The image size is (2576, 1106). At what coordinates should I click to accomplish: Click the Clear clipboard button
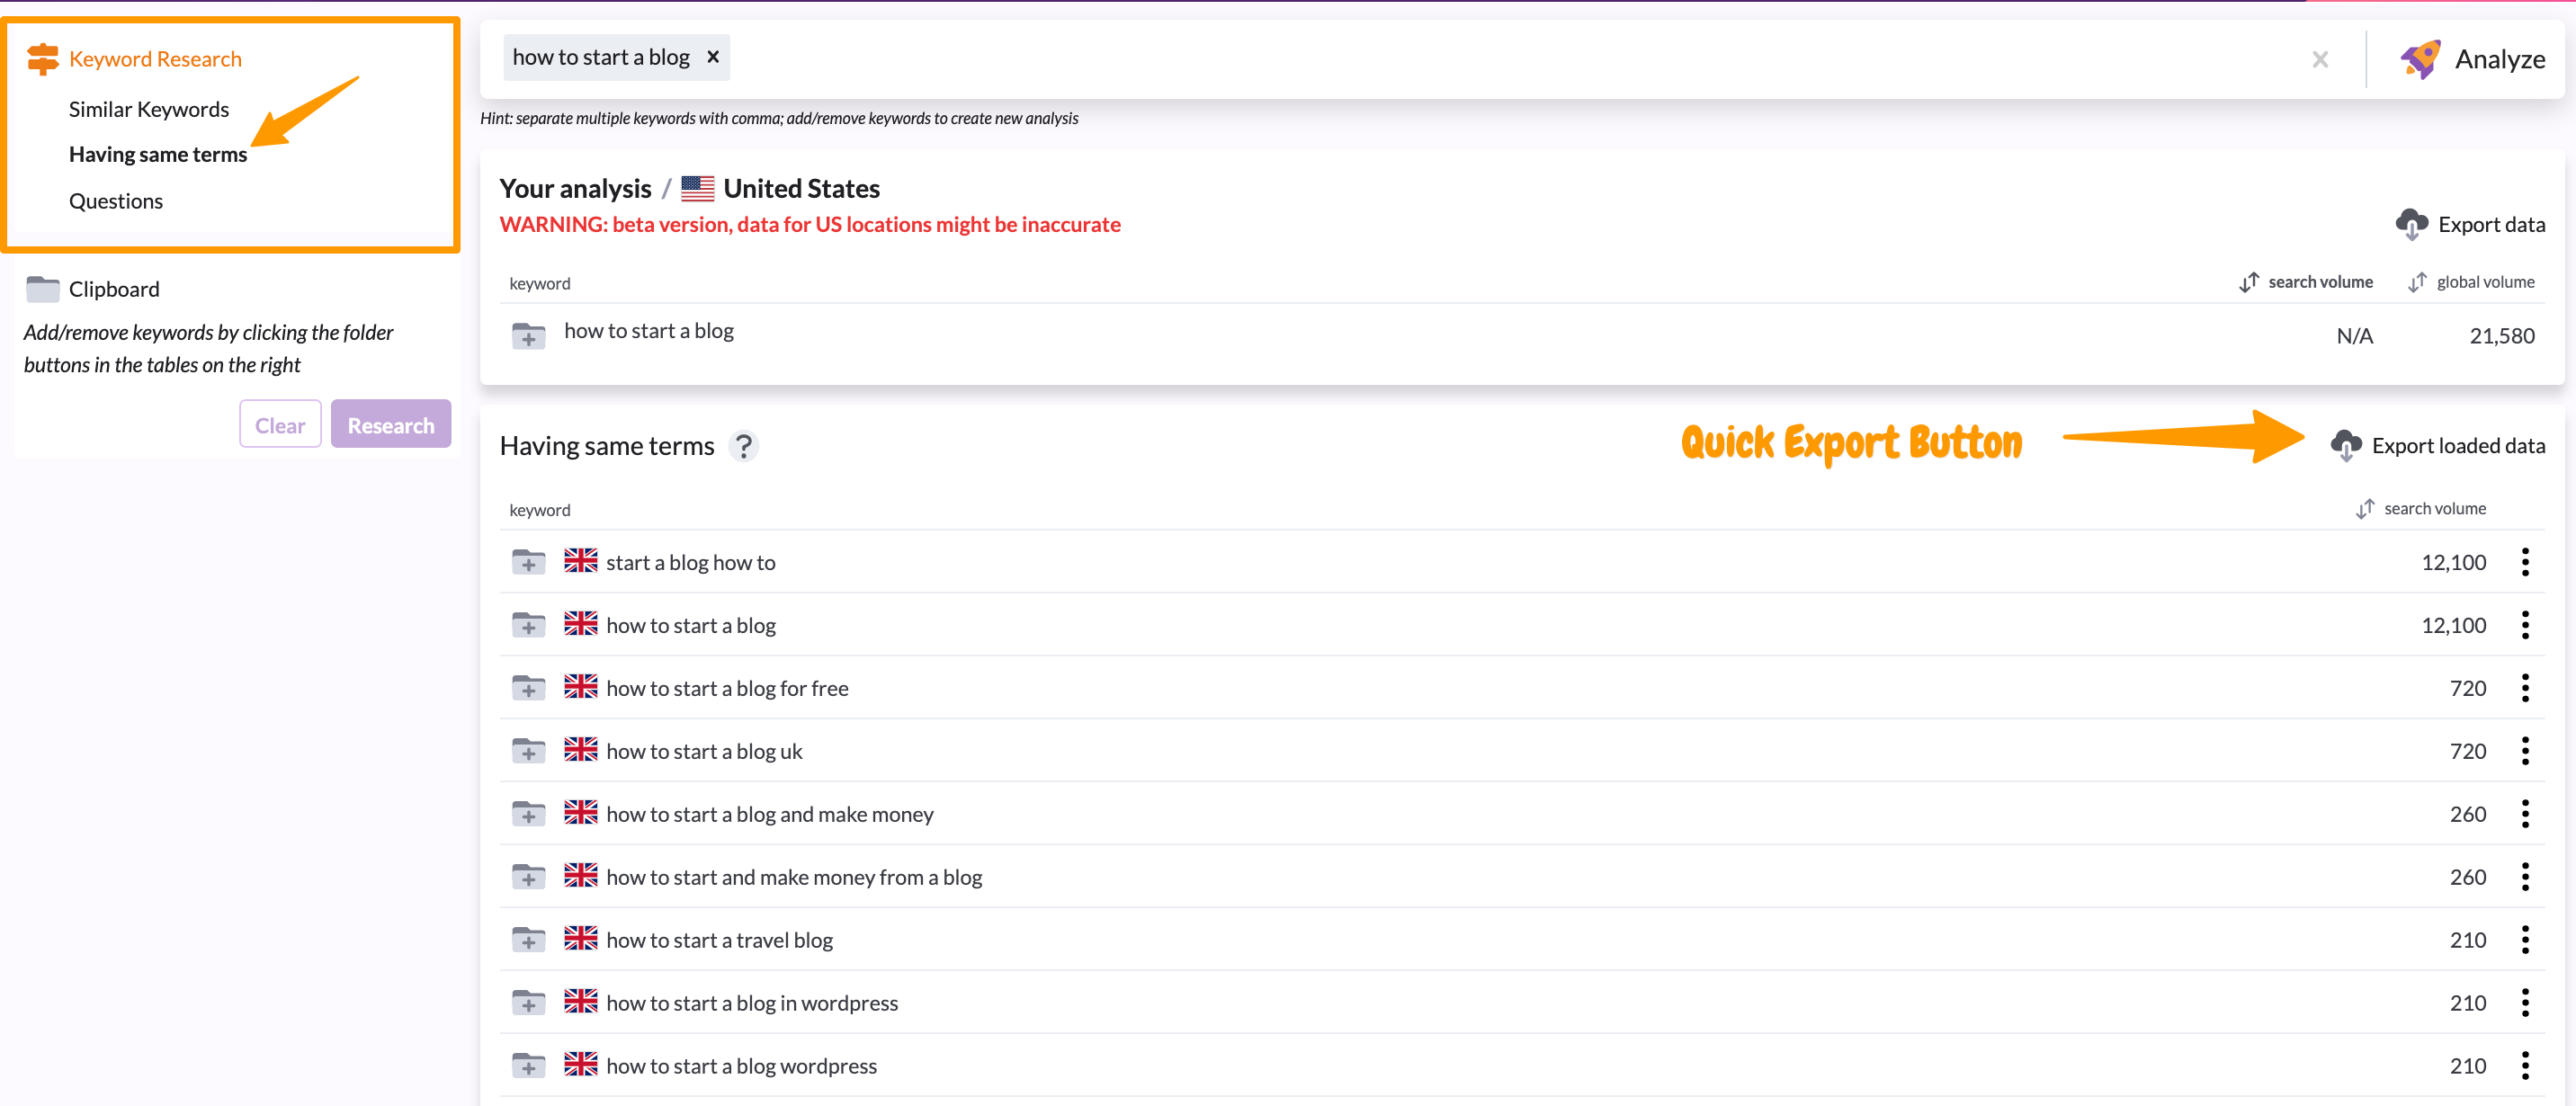[x=280, y=425]
